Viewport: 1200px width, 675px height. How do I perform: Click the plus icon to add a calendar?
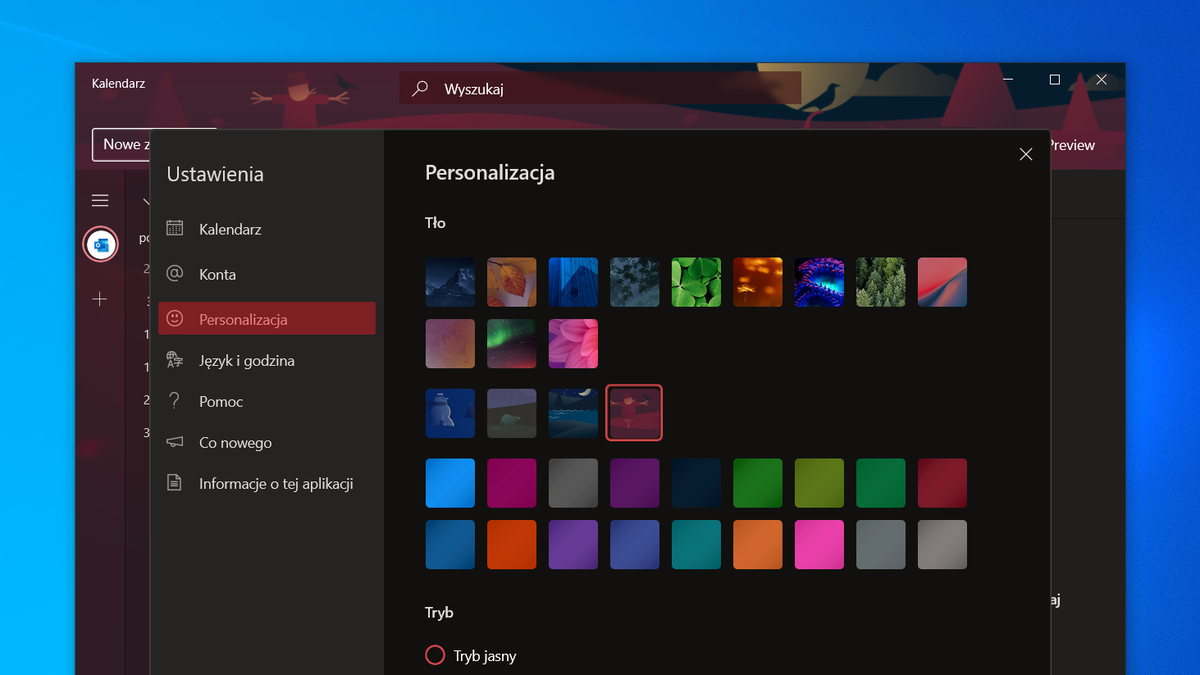100,298
